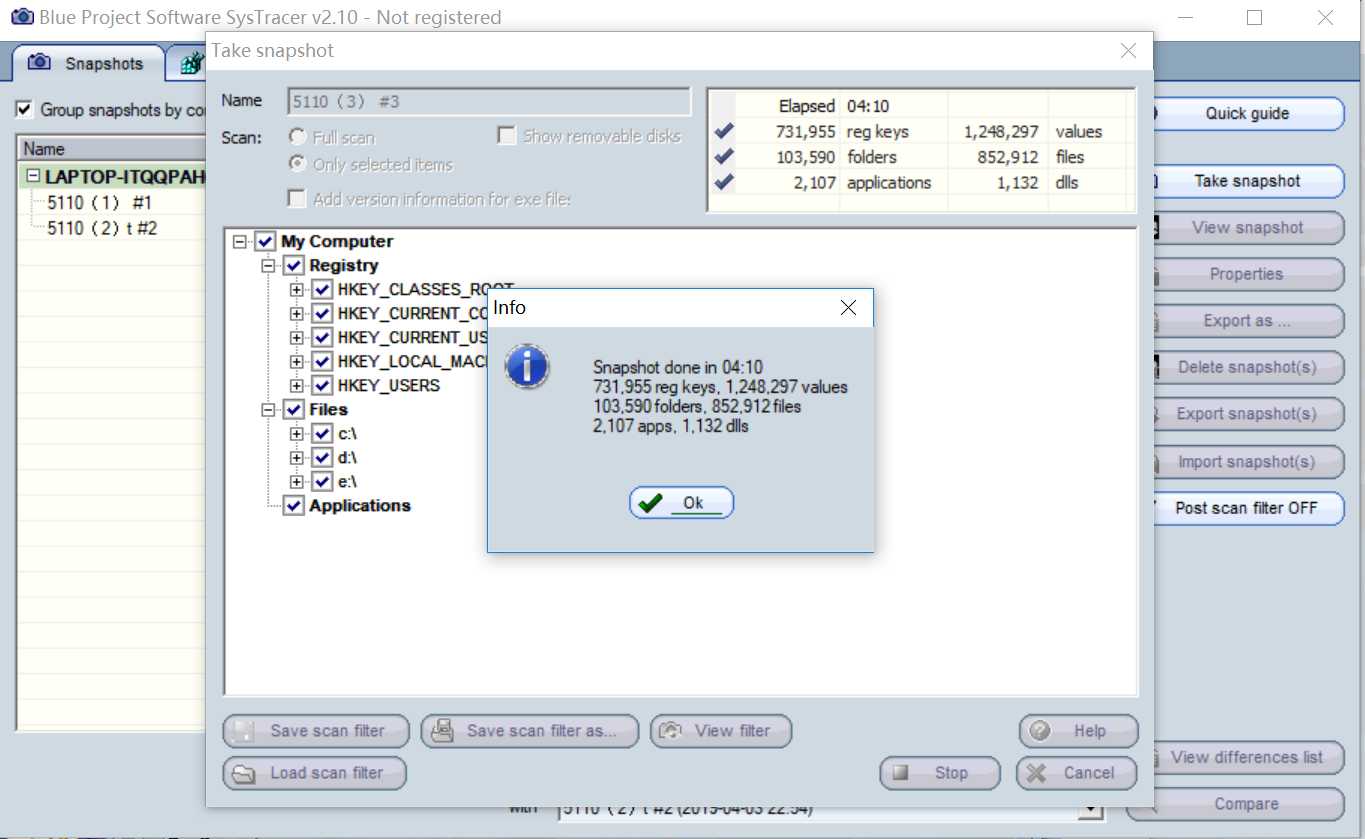Open Help in Take snapshot dialog
Screen dimensions: 1365x839
(1078, 731)
